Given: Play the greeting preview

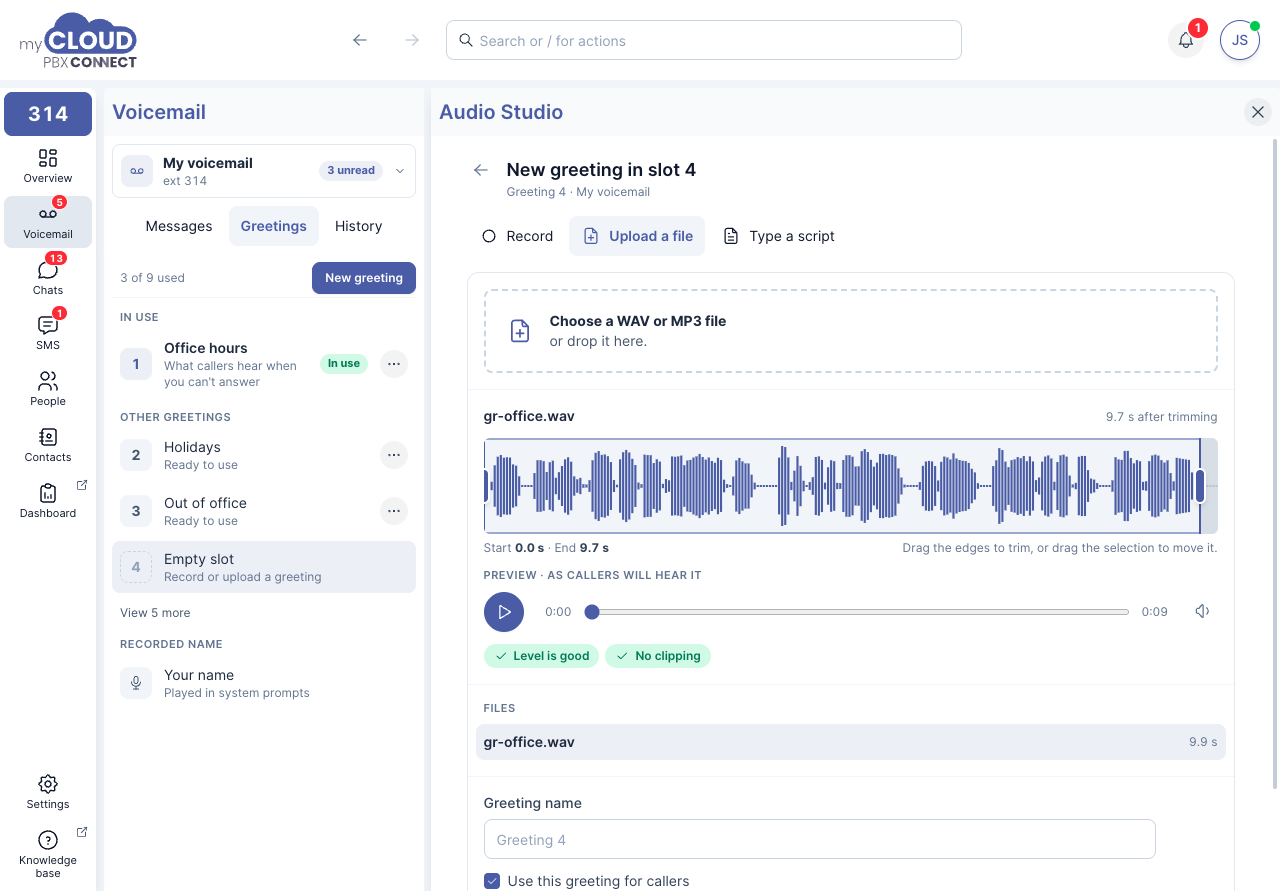Looking at the screenshot, I should tap(504, 612).
